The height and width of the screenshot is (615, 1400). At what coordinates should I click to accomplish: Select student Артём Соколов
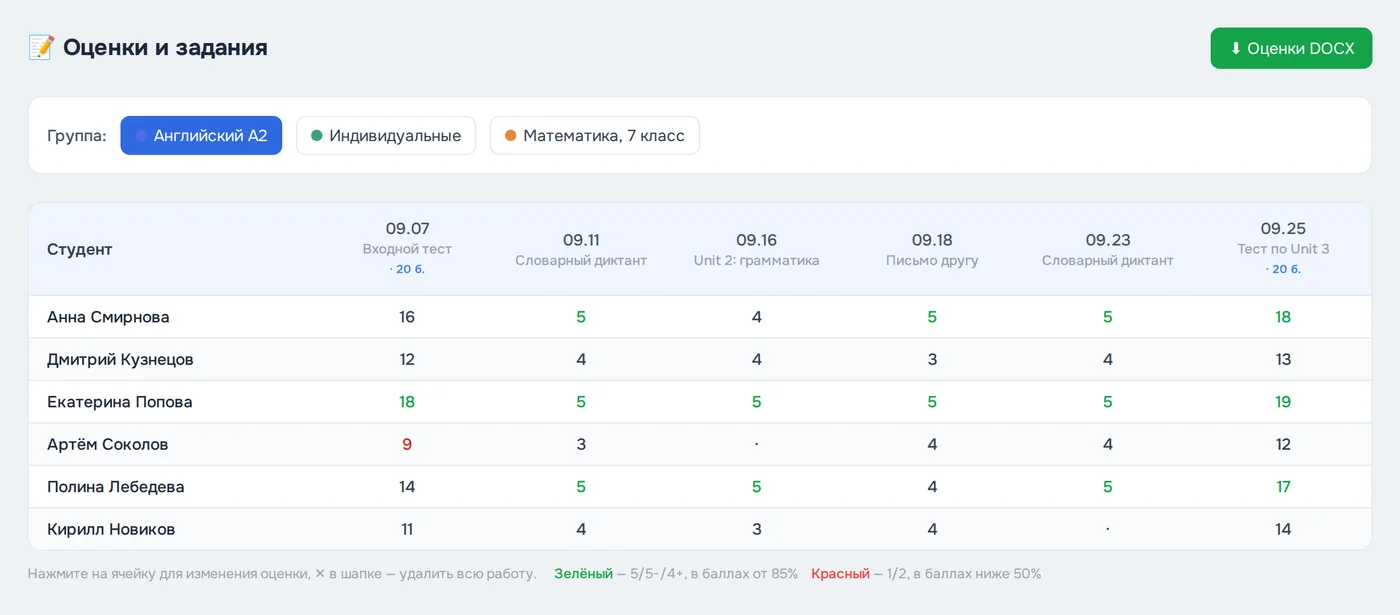108,444
